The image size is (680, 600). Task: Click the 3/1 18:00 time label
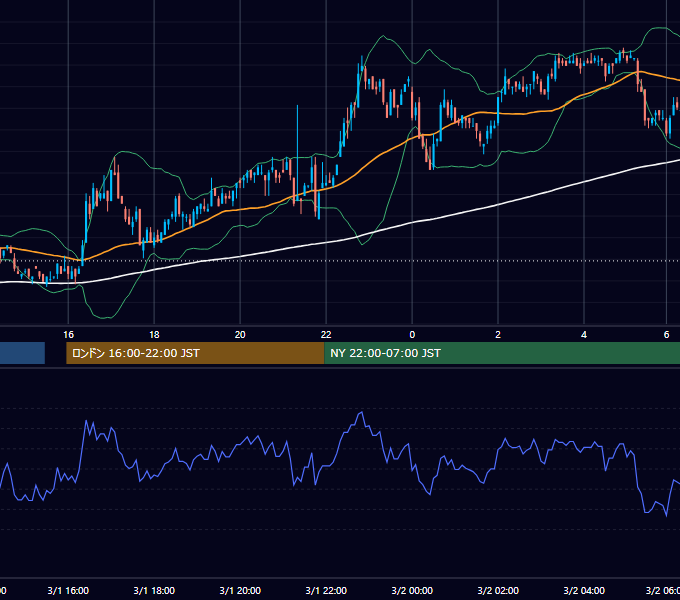[154, 590]
